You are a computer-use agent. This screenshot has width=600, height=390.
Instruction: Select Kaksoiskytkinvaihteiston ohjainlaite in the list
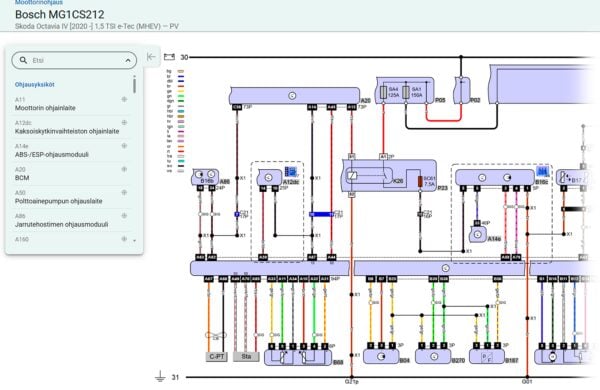tap(67, 131)
